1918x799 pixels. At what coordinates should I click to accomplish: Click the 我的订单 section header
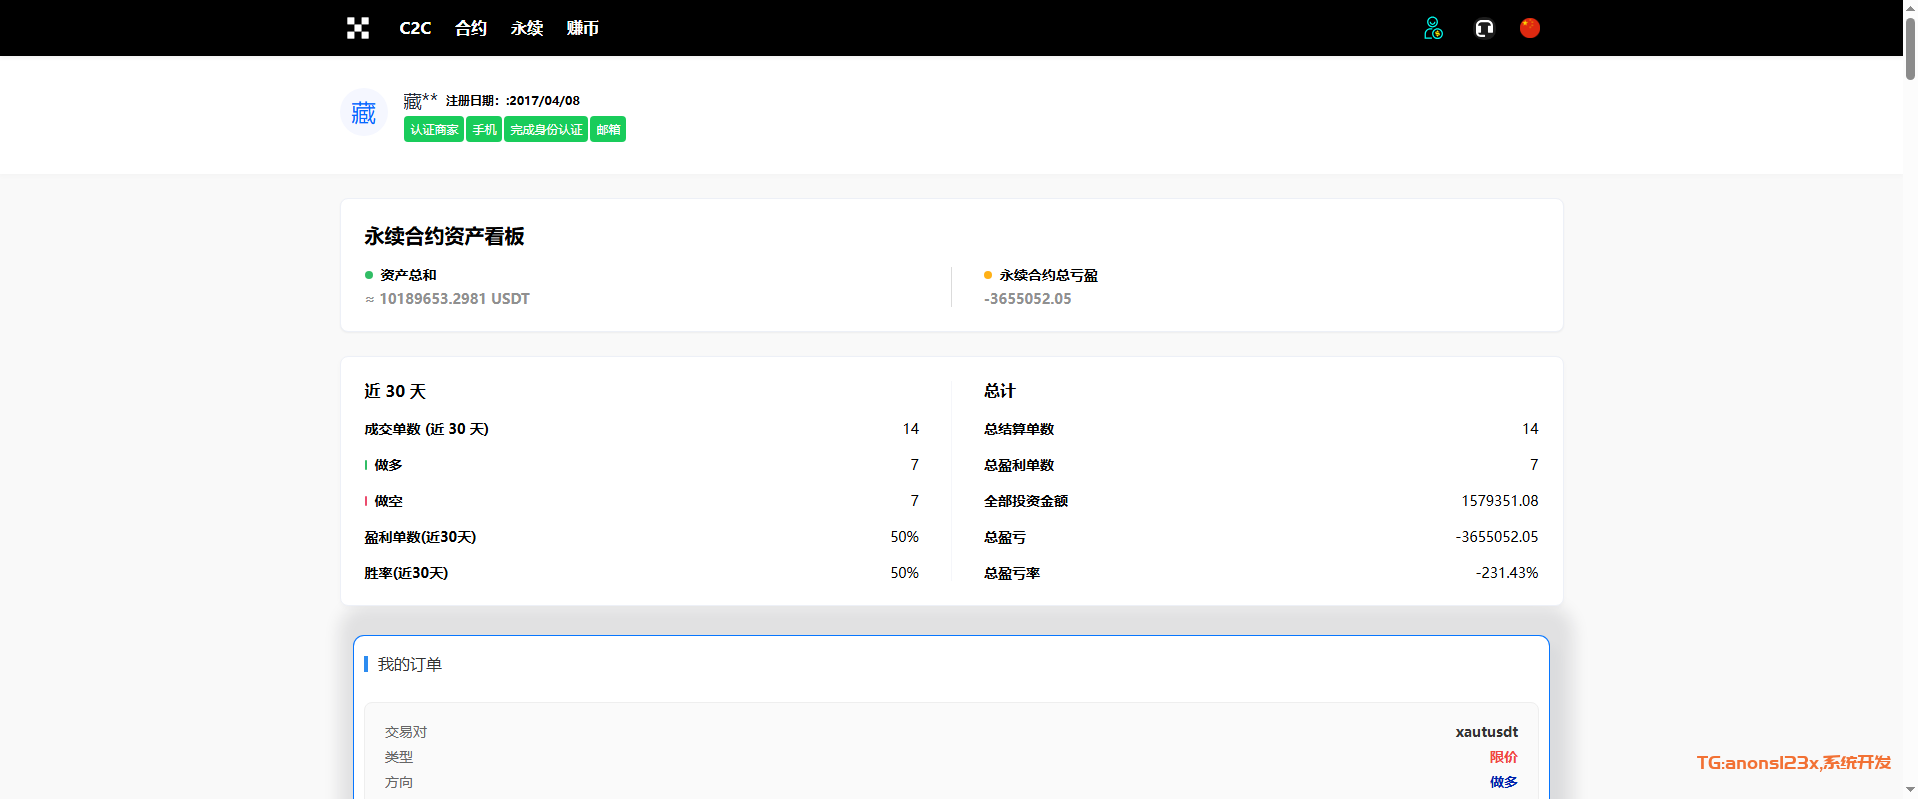(x=409, y=664)
